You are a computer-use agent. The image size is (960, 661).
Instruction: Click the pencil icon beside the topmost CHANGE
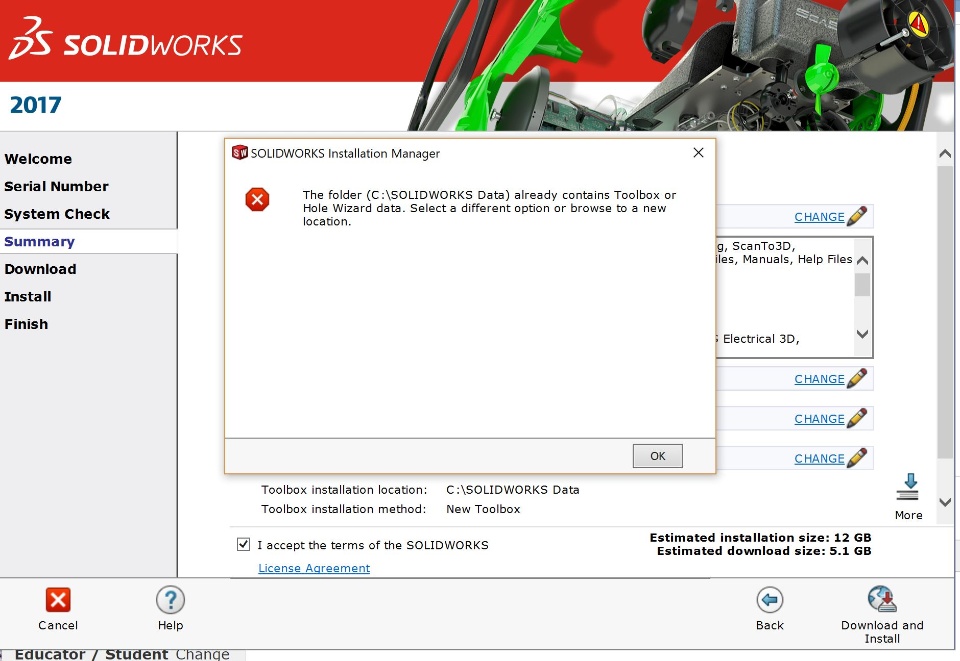pos(857,216)
